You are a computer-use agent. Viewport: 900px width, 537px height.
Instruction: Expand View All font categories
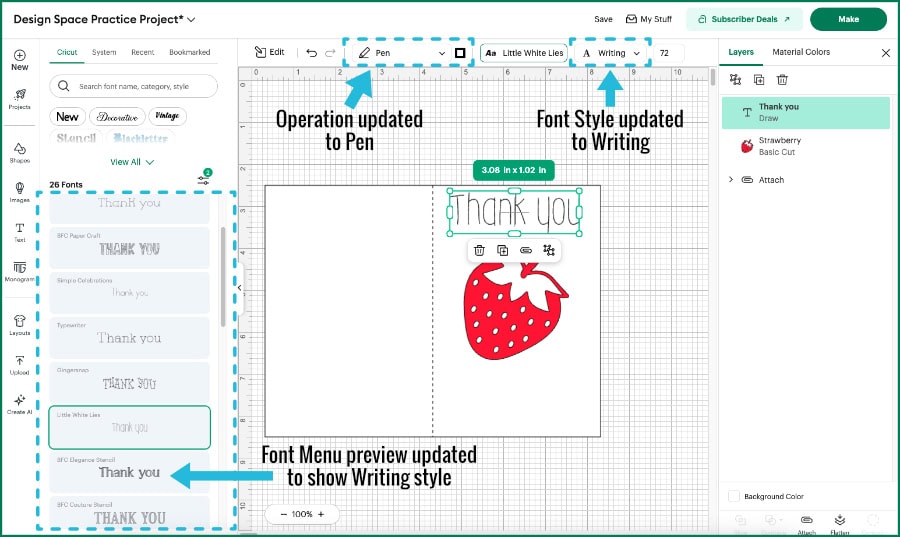(x=132, y=162)
